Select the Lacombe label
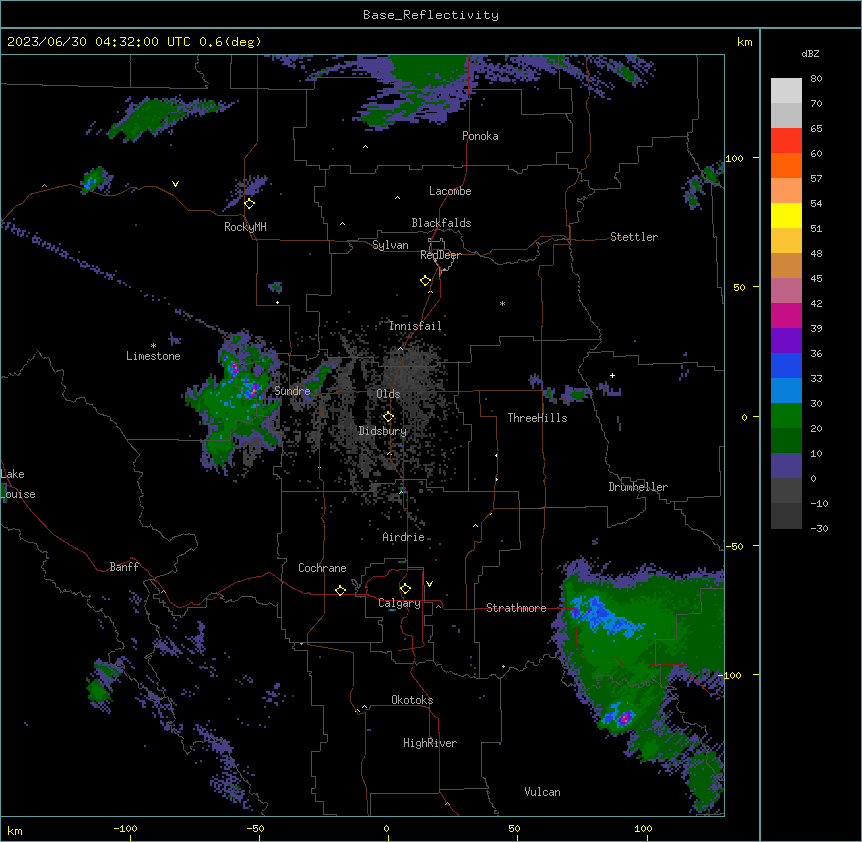This screenshot has width=862, height=842. coord(450,191)
